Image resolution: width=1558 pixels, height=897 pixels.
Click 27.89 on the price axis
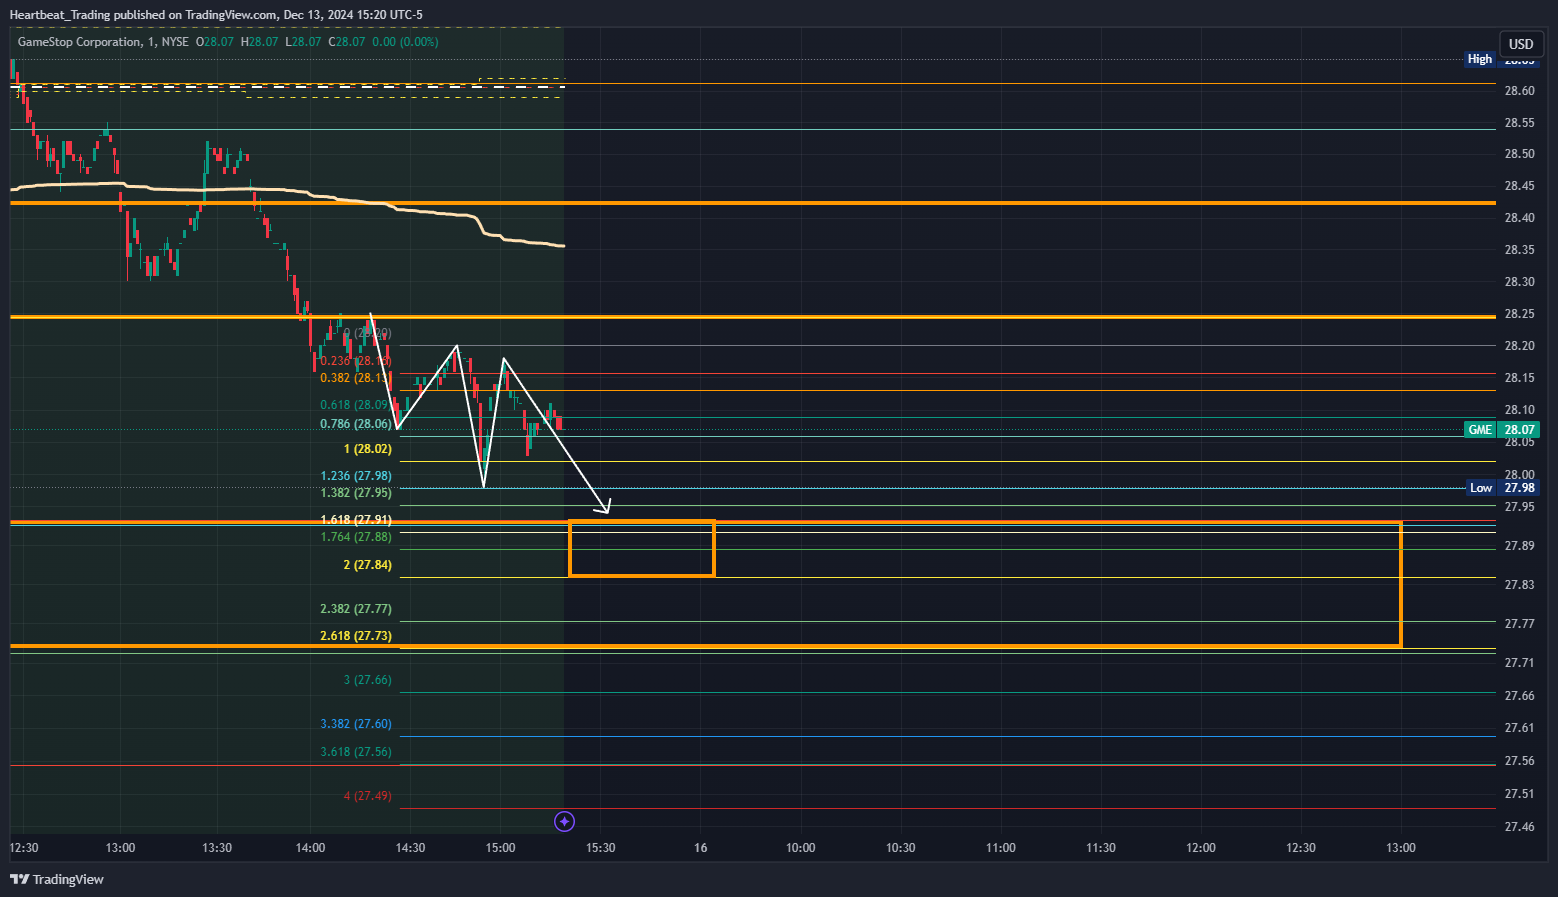coord(1520,546)
